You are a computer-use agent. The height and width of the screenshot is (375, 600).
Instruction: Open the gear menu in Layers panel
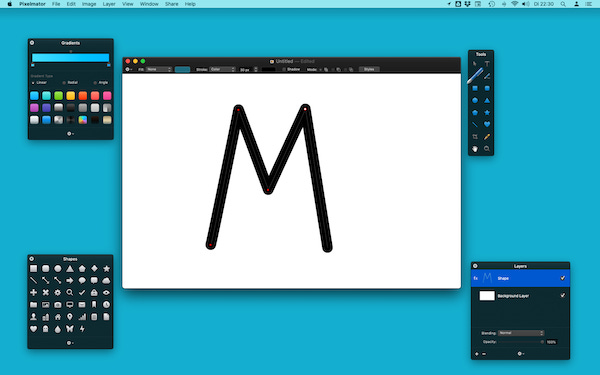(x=520, y=354)
